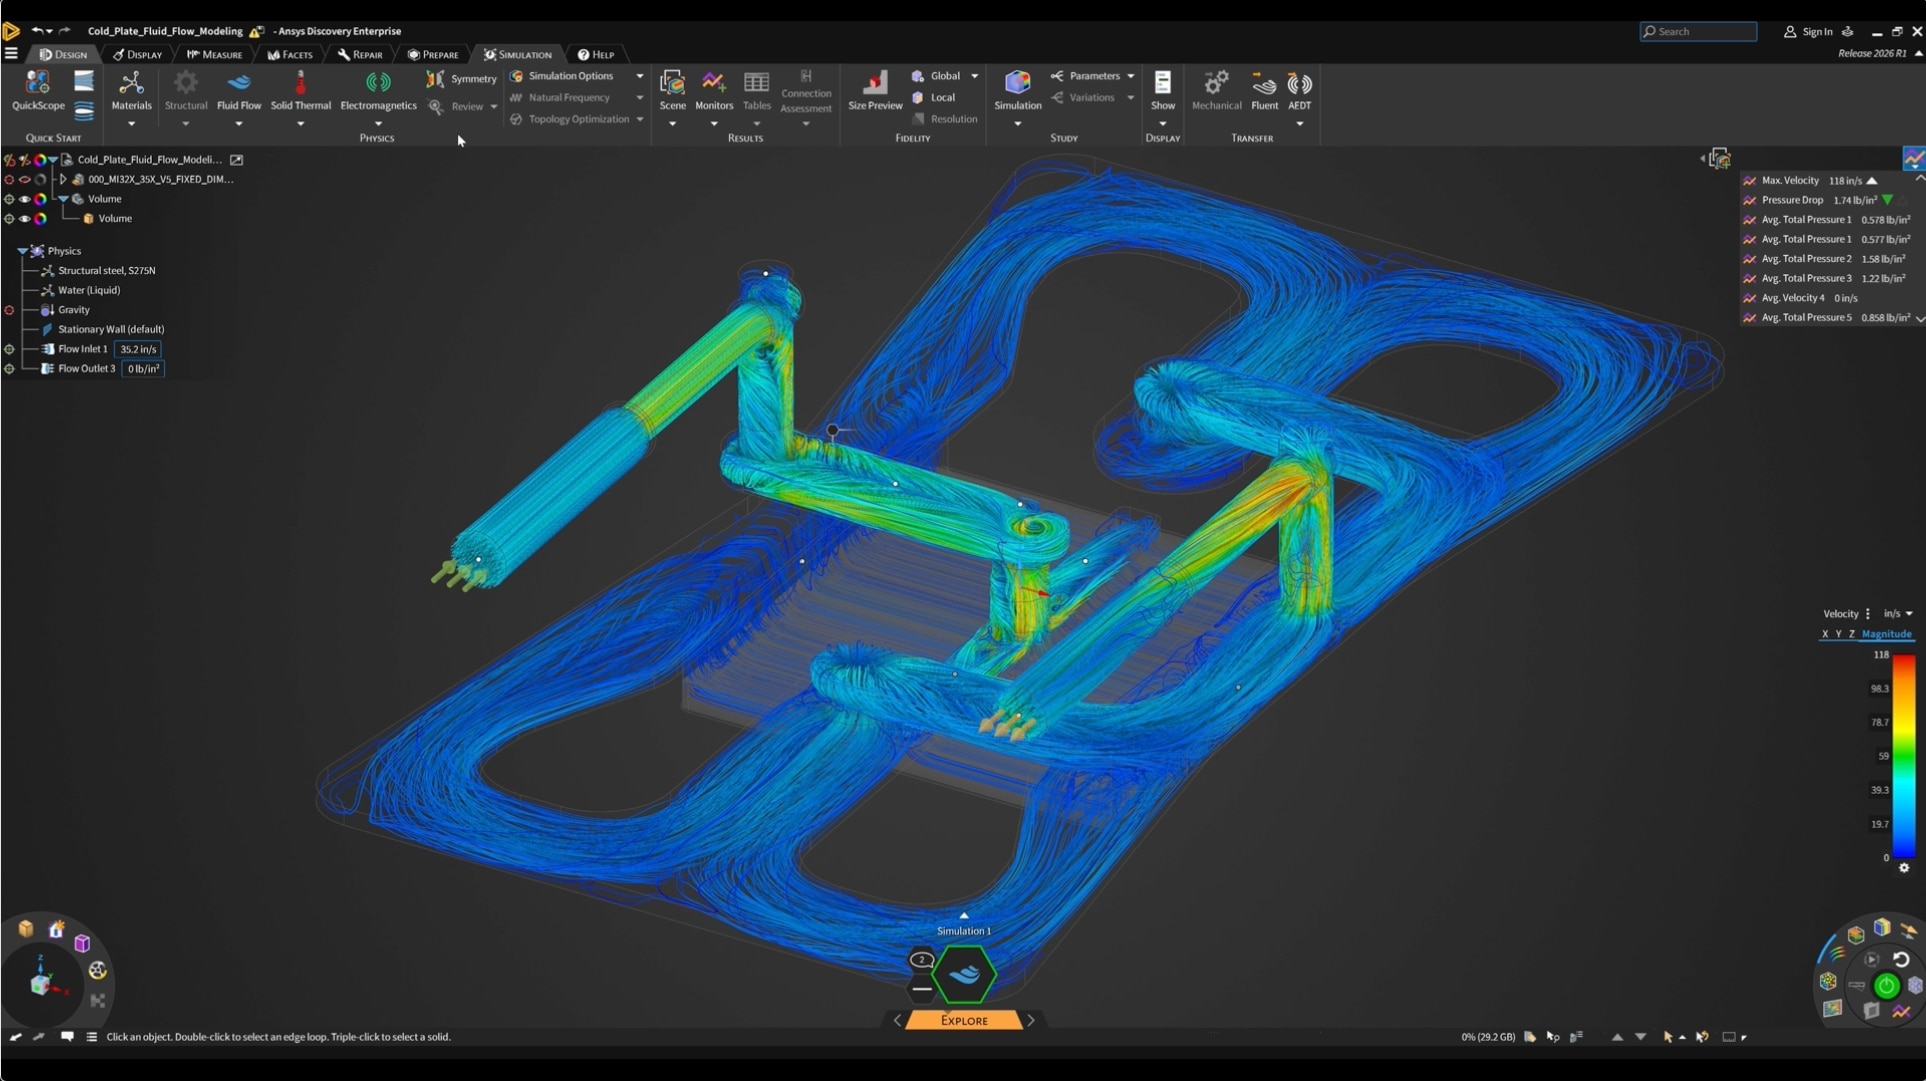The width and height of the screenshot is (1926, 1081).
Task: Click the green power button in results wheel
Action: tap(1886, 986)
